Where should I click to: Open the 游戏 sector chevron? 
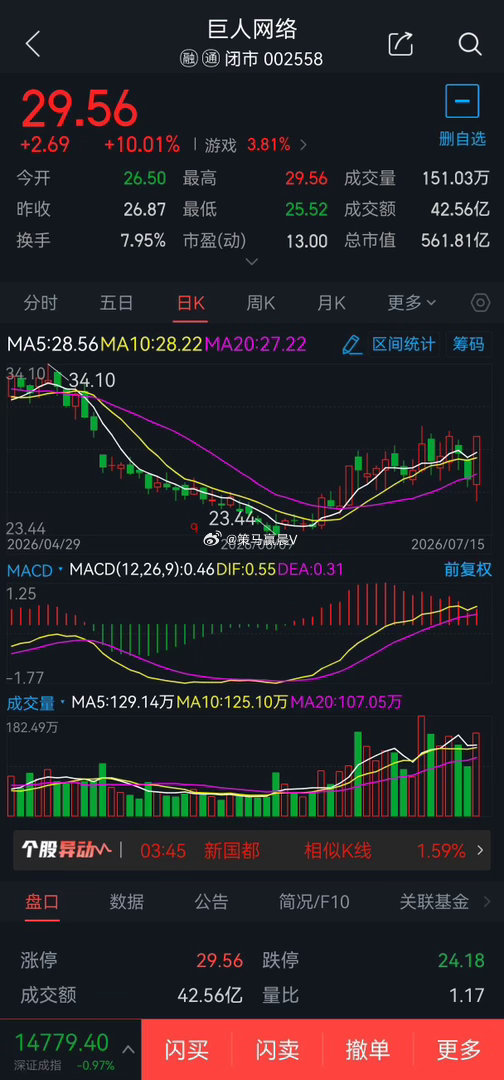click(x=304, y=145)
